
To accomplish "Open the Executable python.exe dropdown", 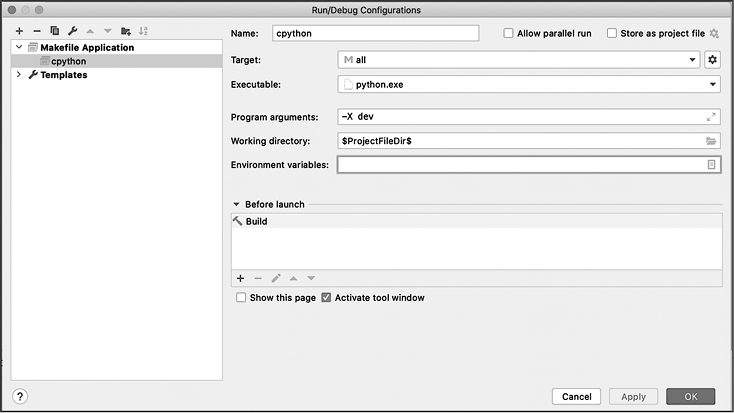I will click(x=712, y=85).
